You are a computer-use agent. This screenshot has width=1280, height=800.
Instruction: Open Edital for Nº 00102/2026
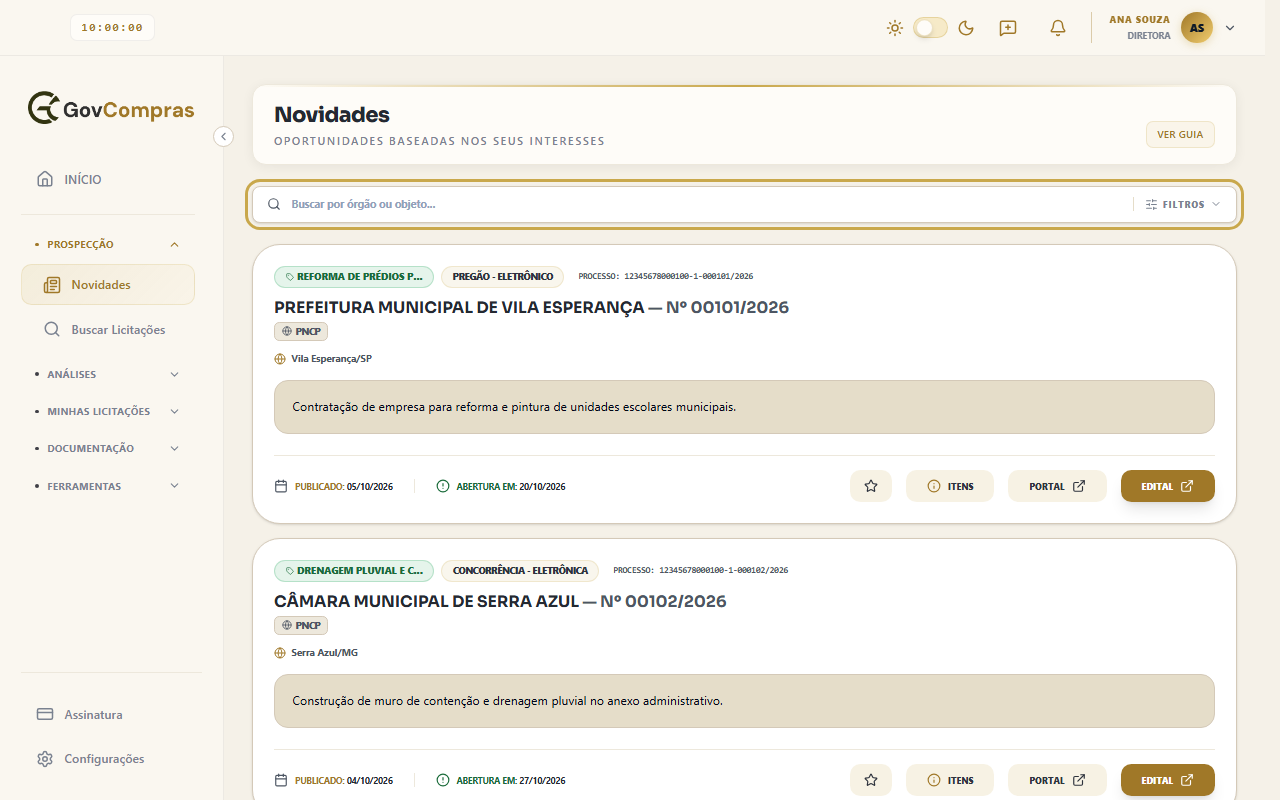pyautogui.click(x=1168, y=780)
